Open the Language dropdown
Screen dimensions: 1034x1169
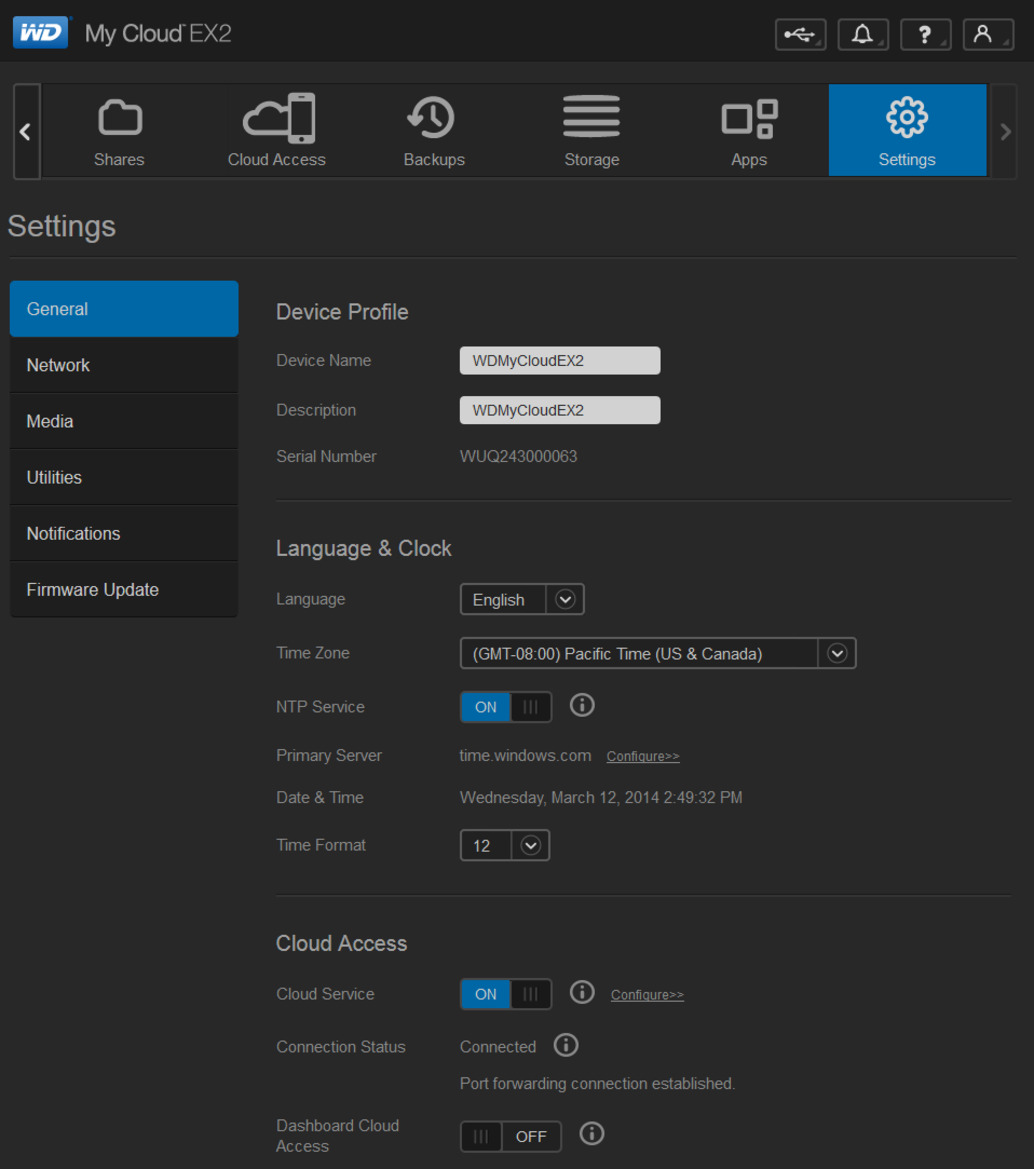pos(522,599)
